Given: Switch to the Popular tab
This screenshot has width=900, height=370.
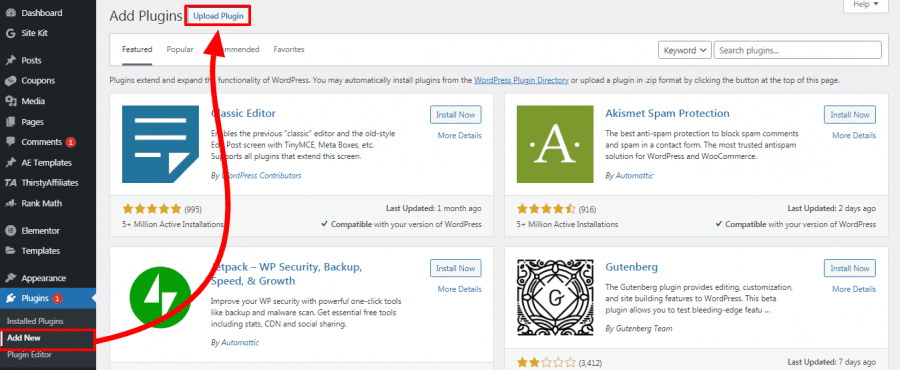Looking at the screenshot, I should click(180, 49).
